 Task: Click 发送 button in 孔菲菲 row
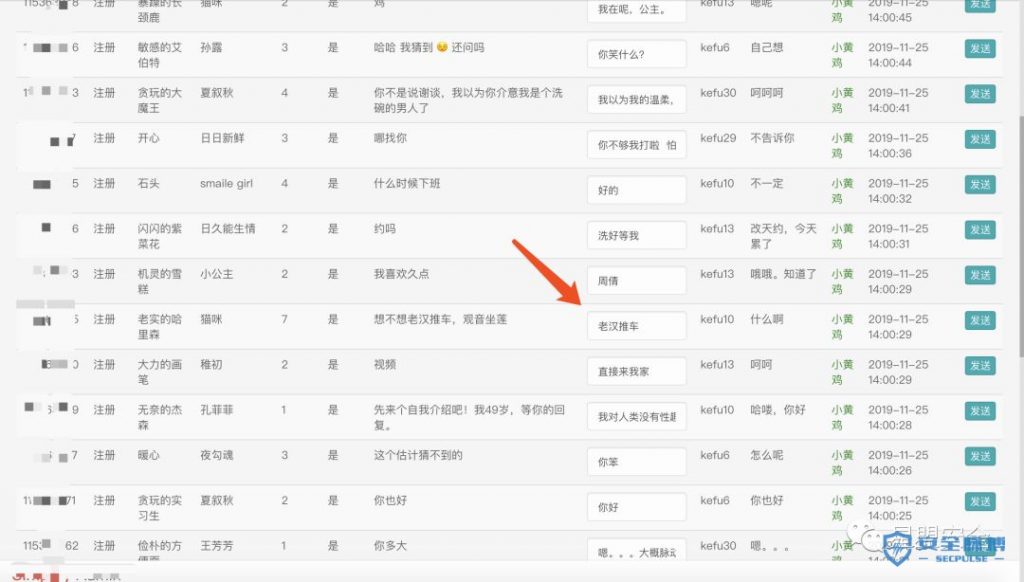[980, 411]
